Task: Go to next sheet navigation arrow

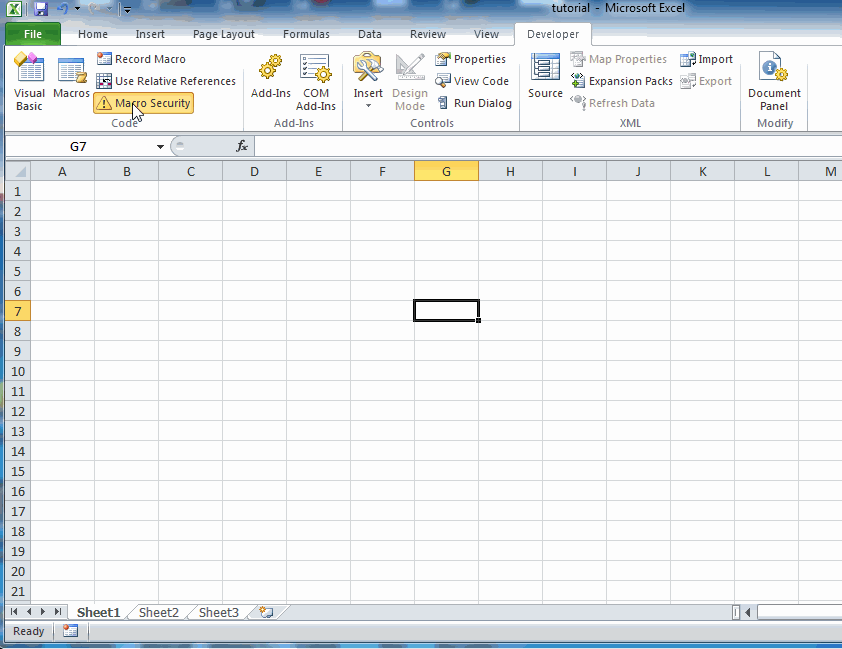Action: pyautogui.click(x=42, y=611)
